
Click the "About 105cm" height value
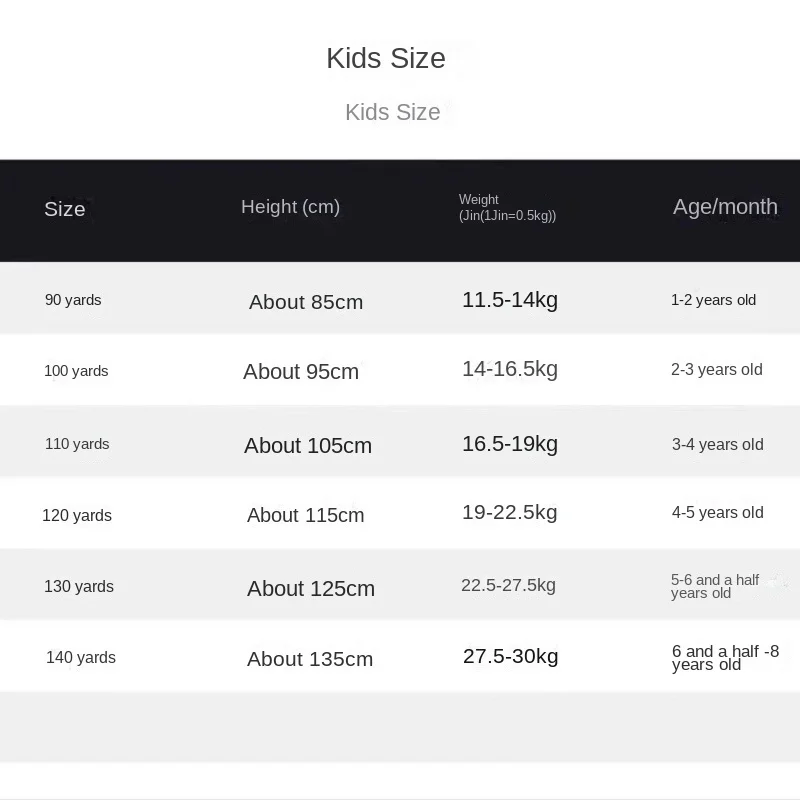[308, 446]
